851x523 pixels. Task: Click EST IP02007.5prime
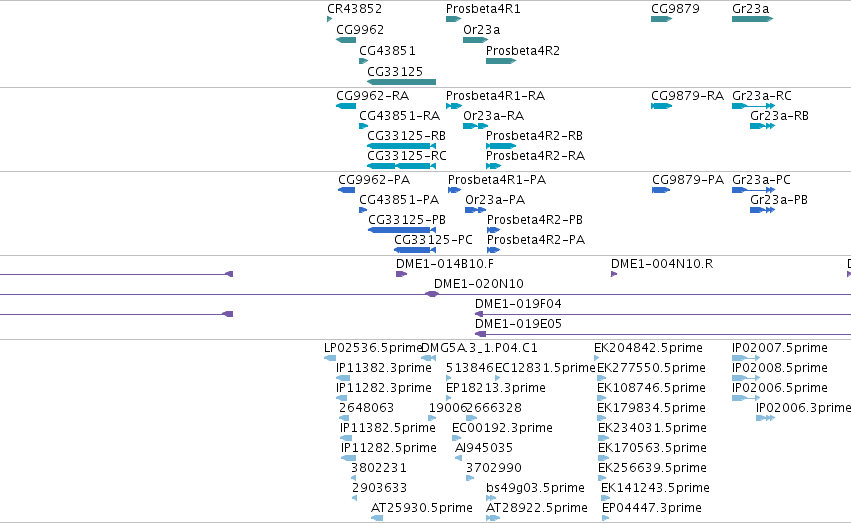click(746, 359)
